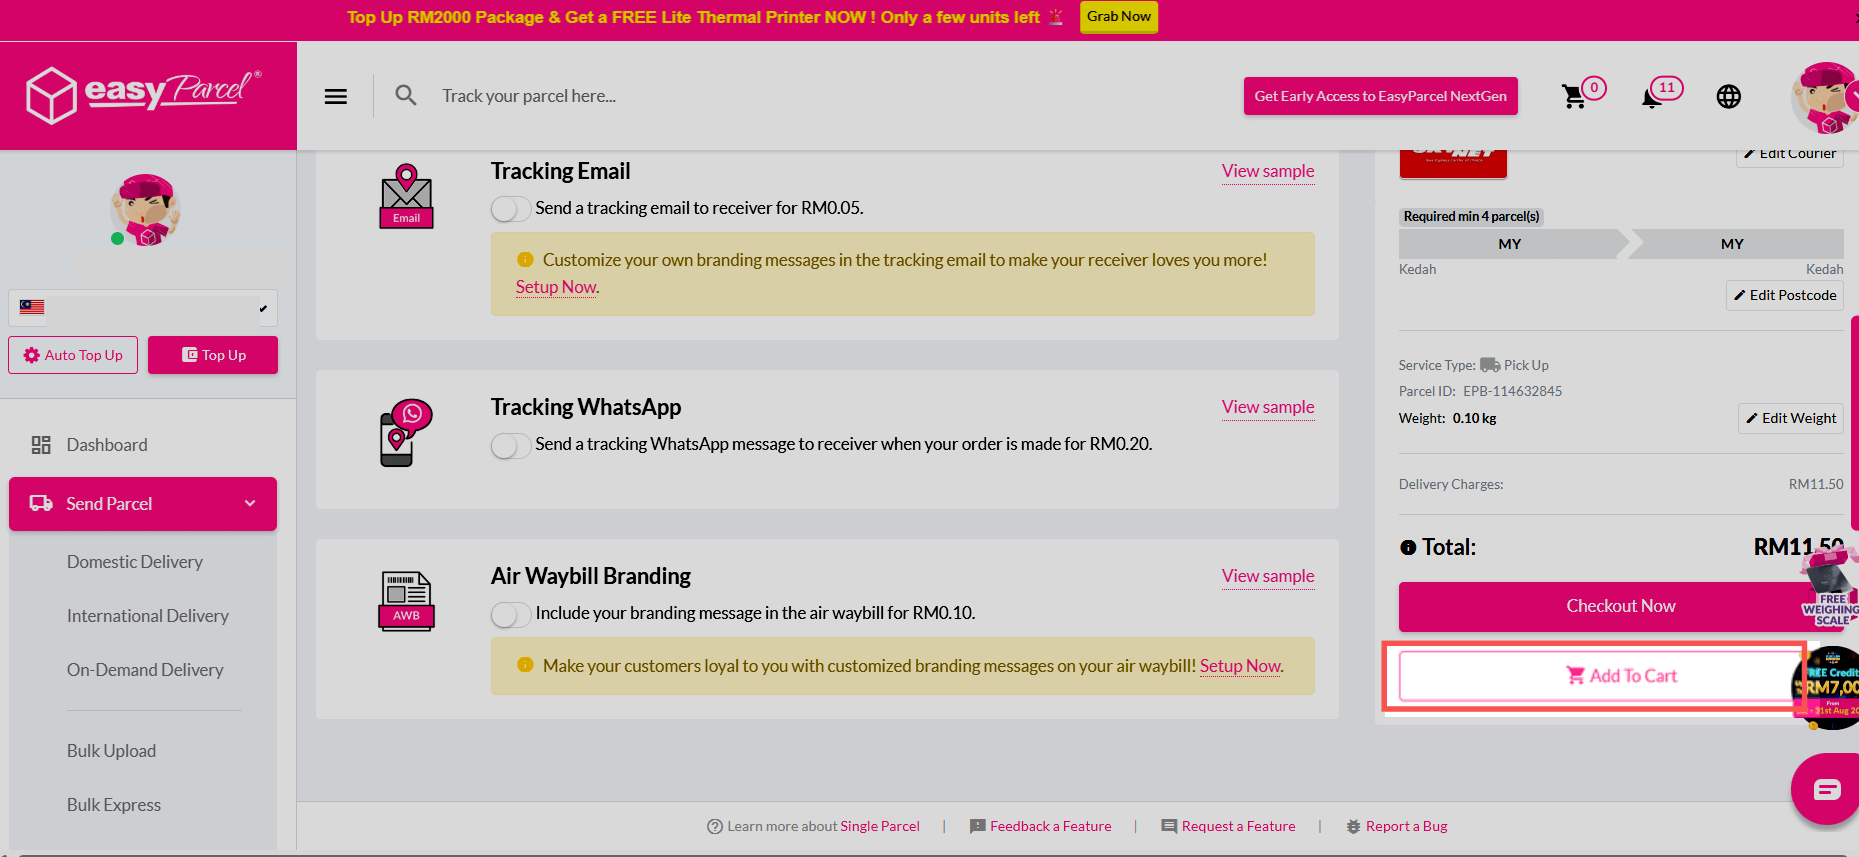Click the sidebar mascot profile picture
Screen dimensions: 1859x857
click(145, 210)
